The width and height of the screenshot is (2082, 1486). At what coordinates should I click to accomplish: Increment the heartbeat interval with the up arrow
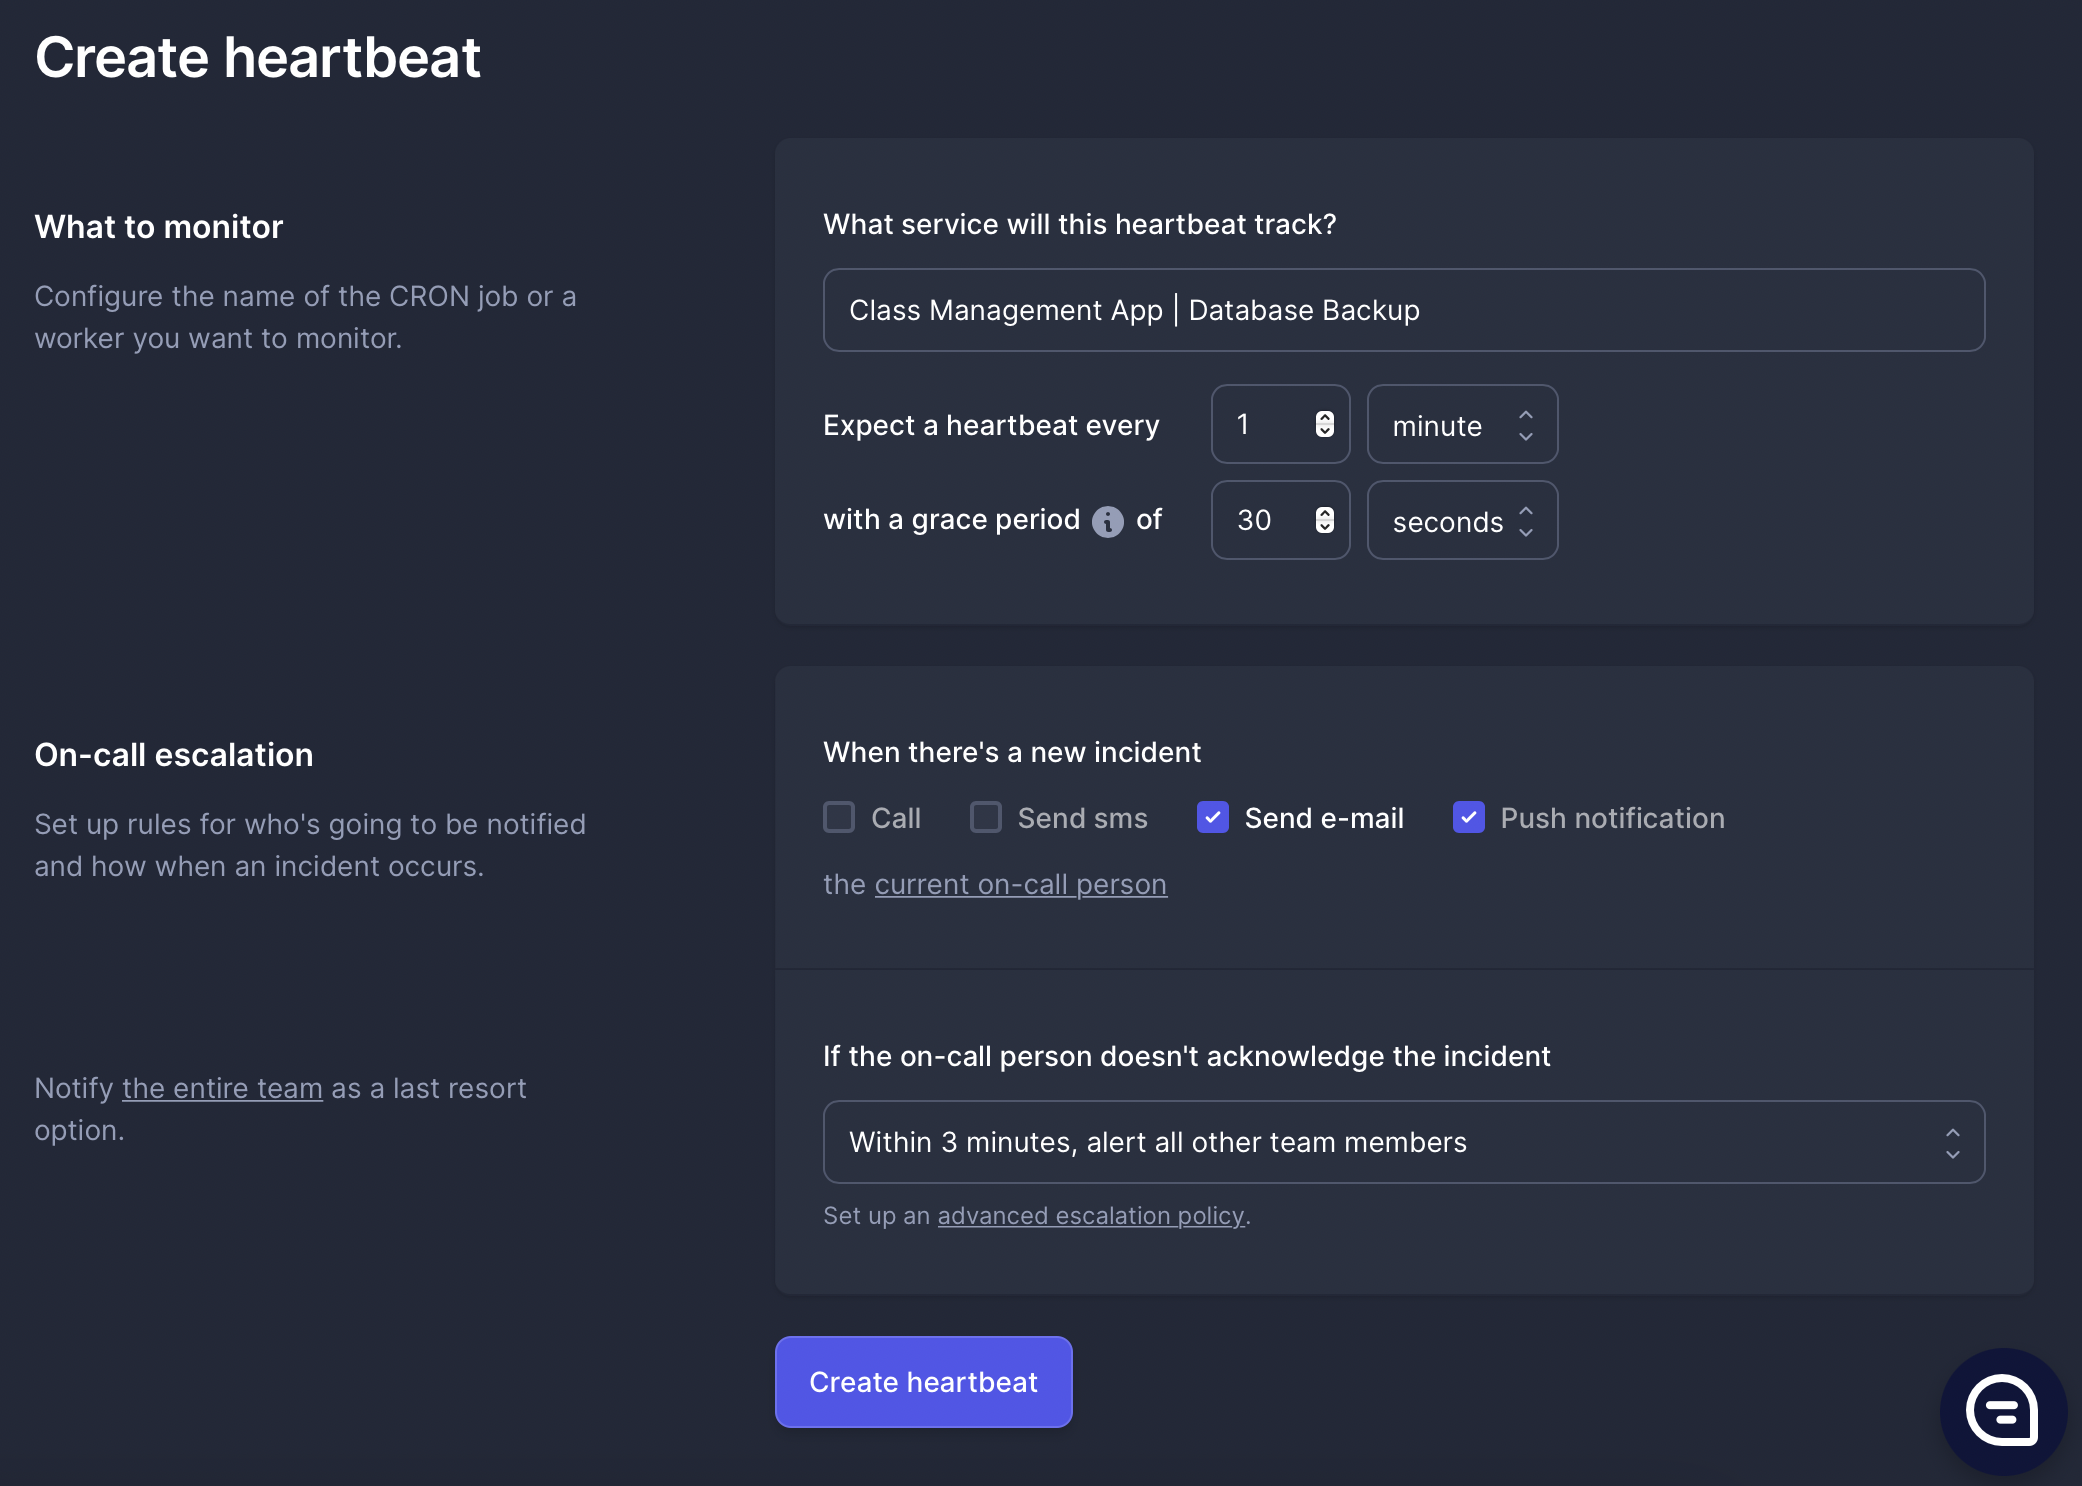(1324, 417)
